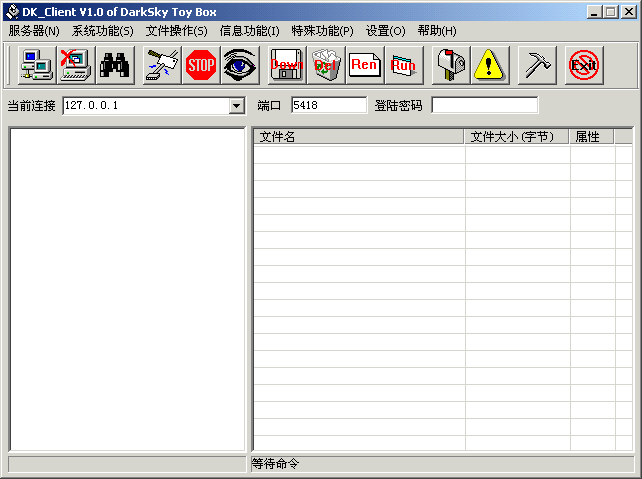The height and width of the screenshot is (479, 642).
Task: Click the login password input field
Action: pyautogui.click(x=484, y=105)
